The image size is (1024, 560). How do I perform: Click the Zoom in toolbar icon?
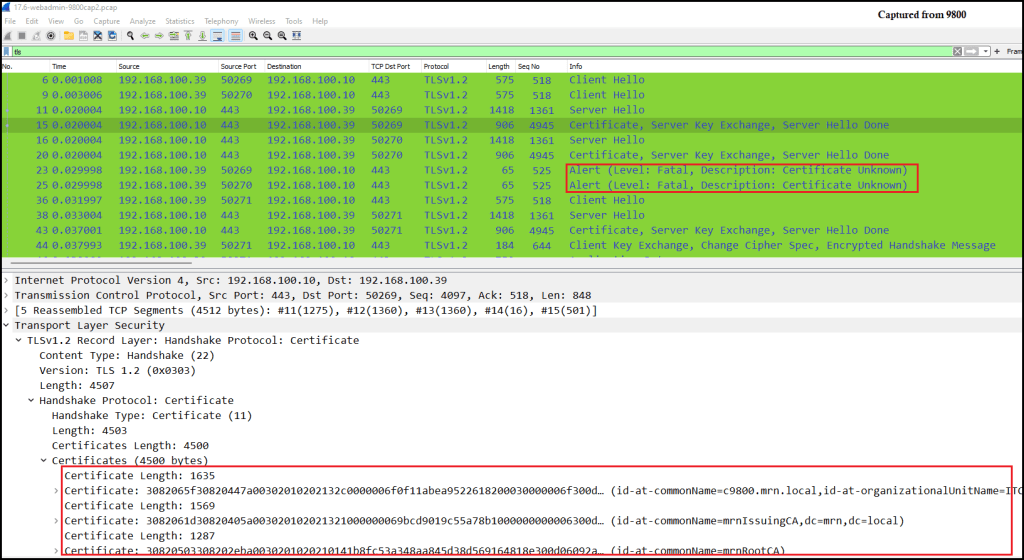click(253, 36)
